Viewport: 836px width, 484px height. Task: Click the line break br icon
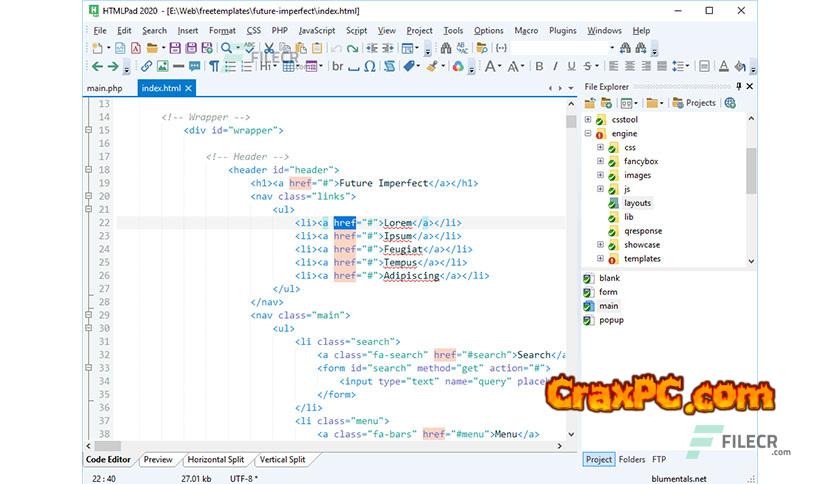coord(337,66)
